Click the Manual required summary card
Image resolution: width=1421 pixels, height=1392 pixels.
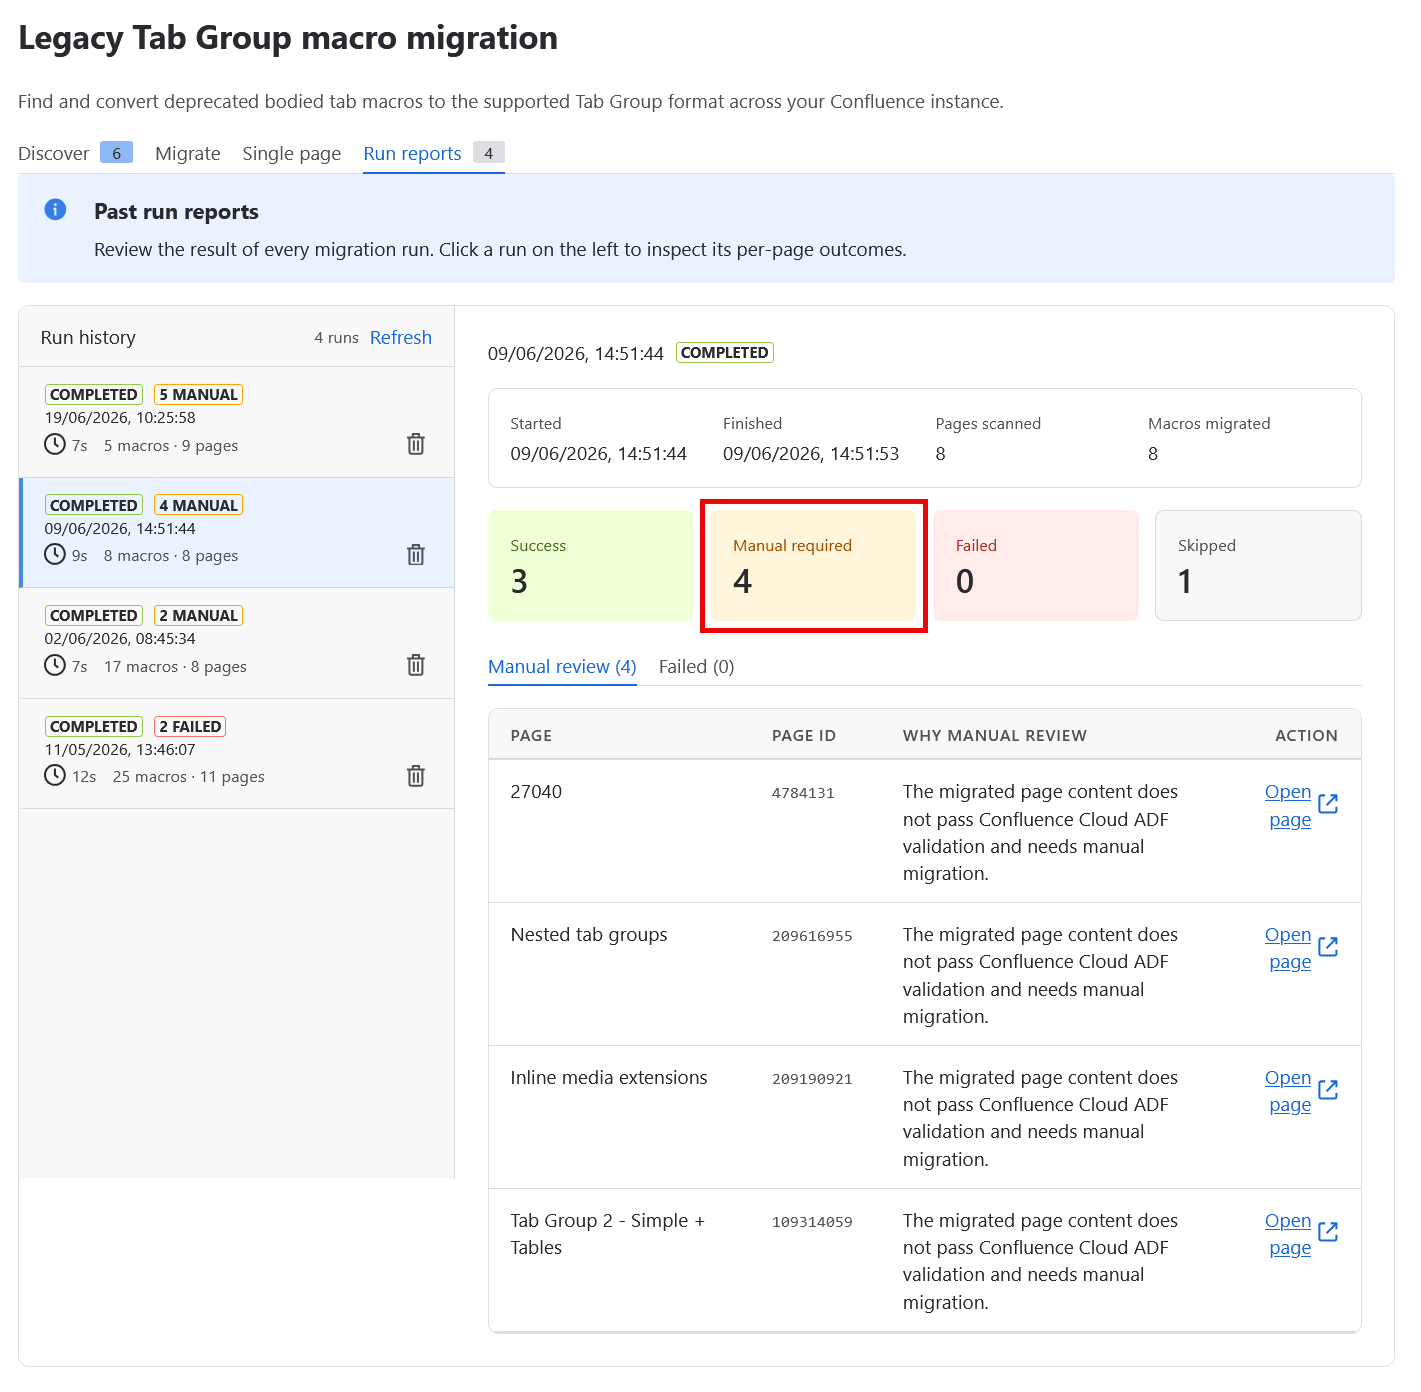pyautogui.click(x=814, y=566)
